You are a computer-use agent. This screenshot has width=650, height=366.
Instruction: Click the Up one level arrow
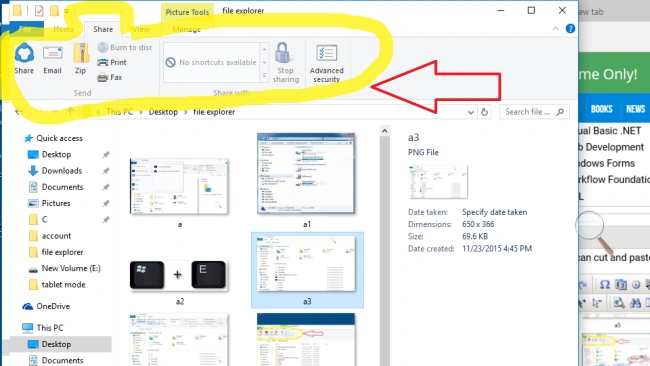(x=70, y=111)
